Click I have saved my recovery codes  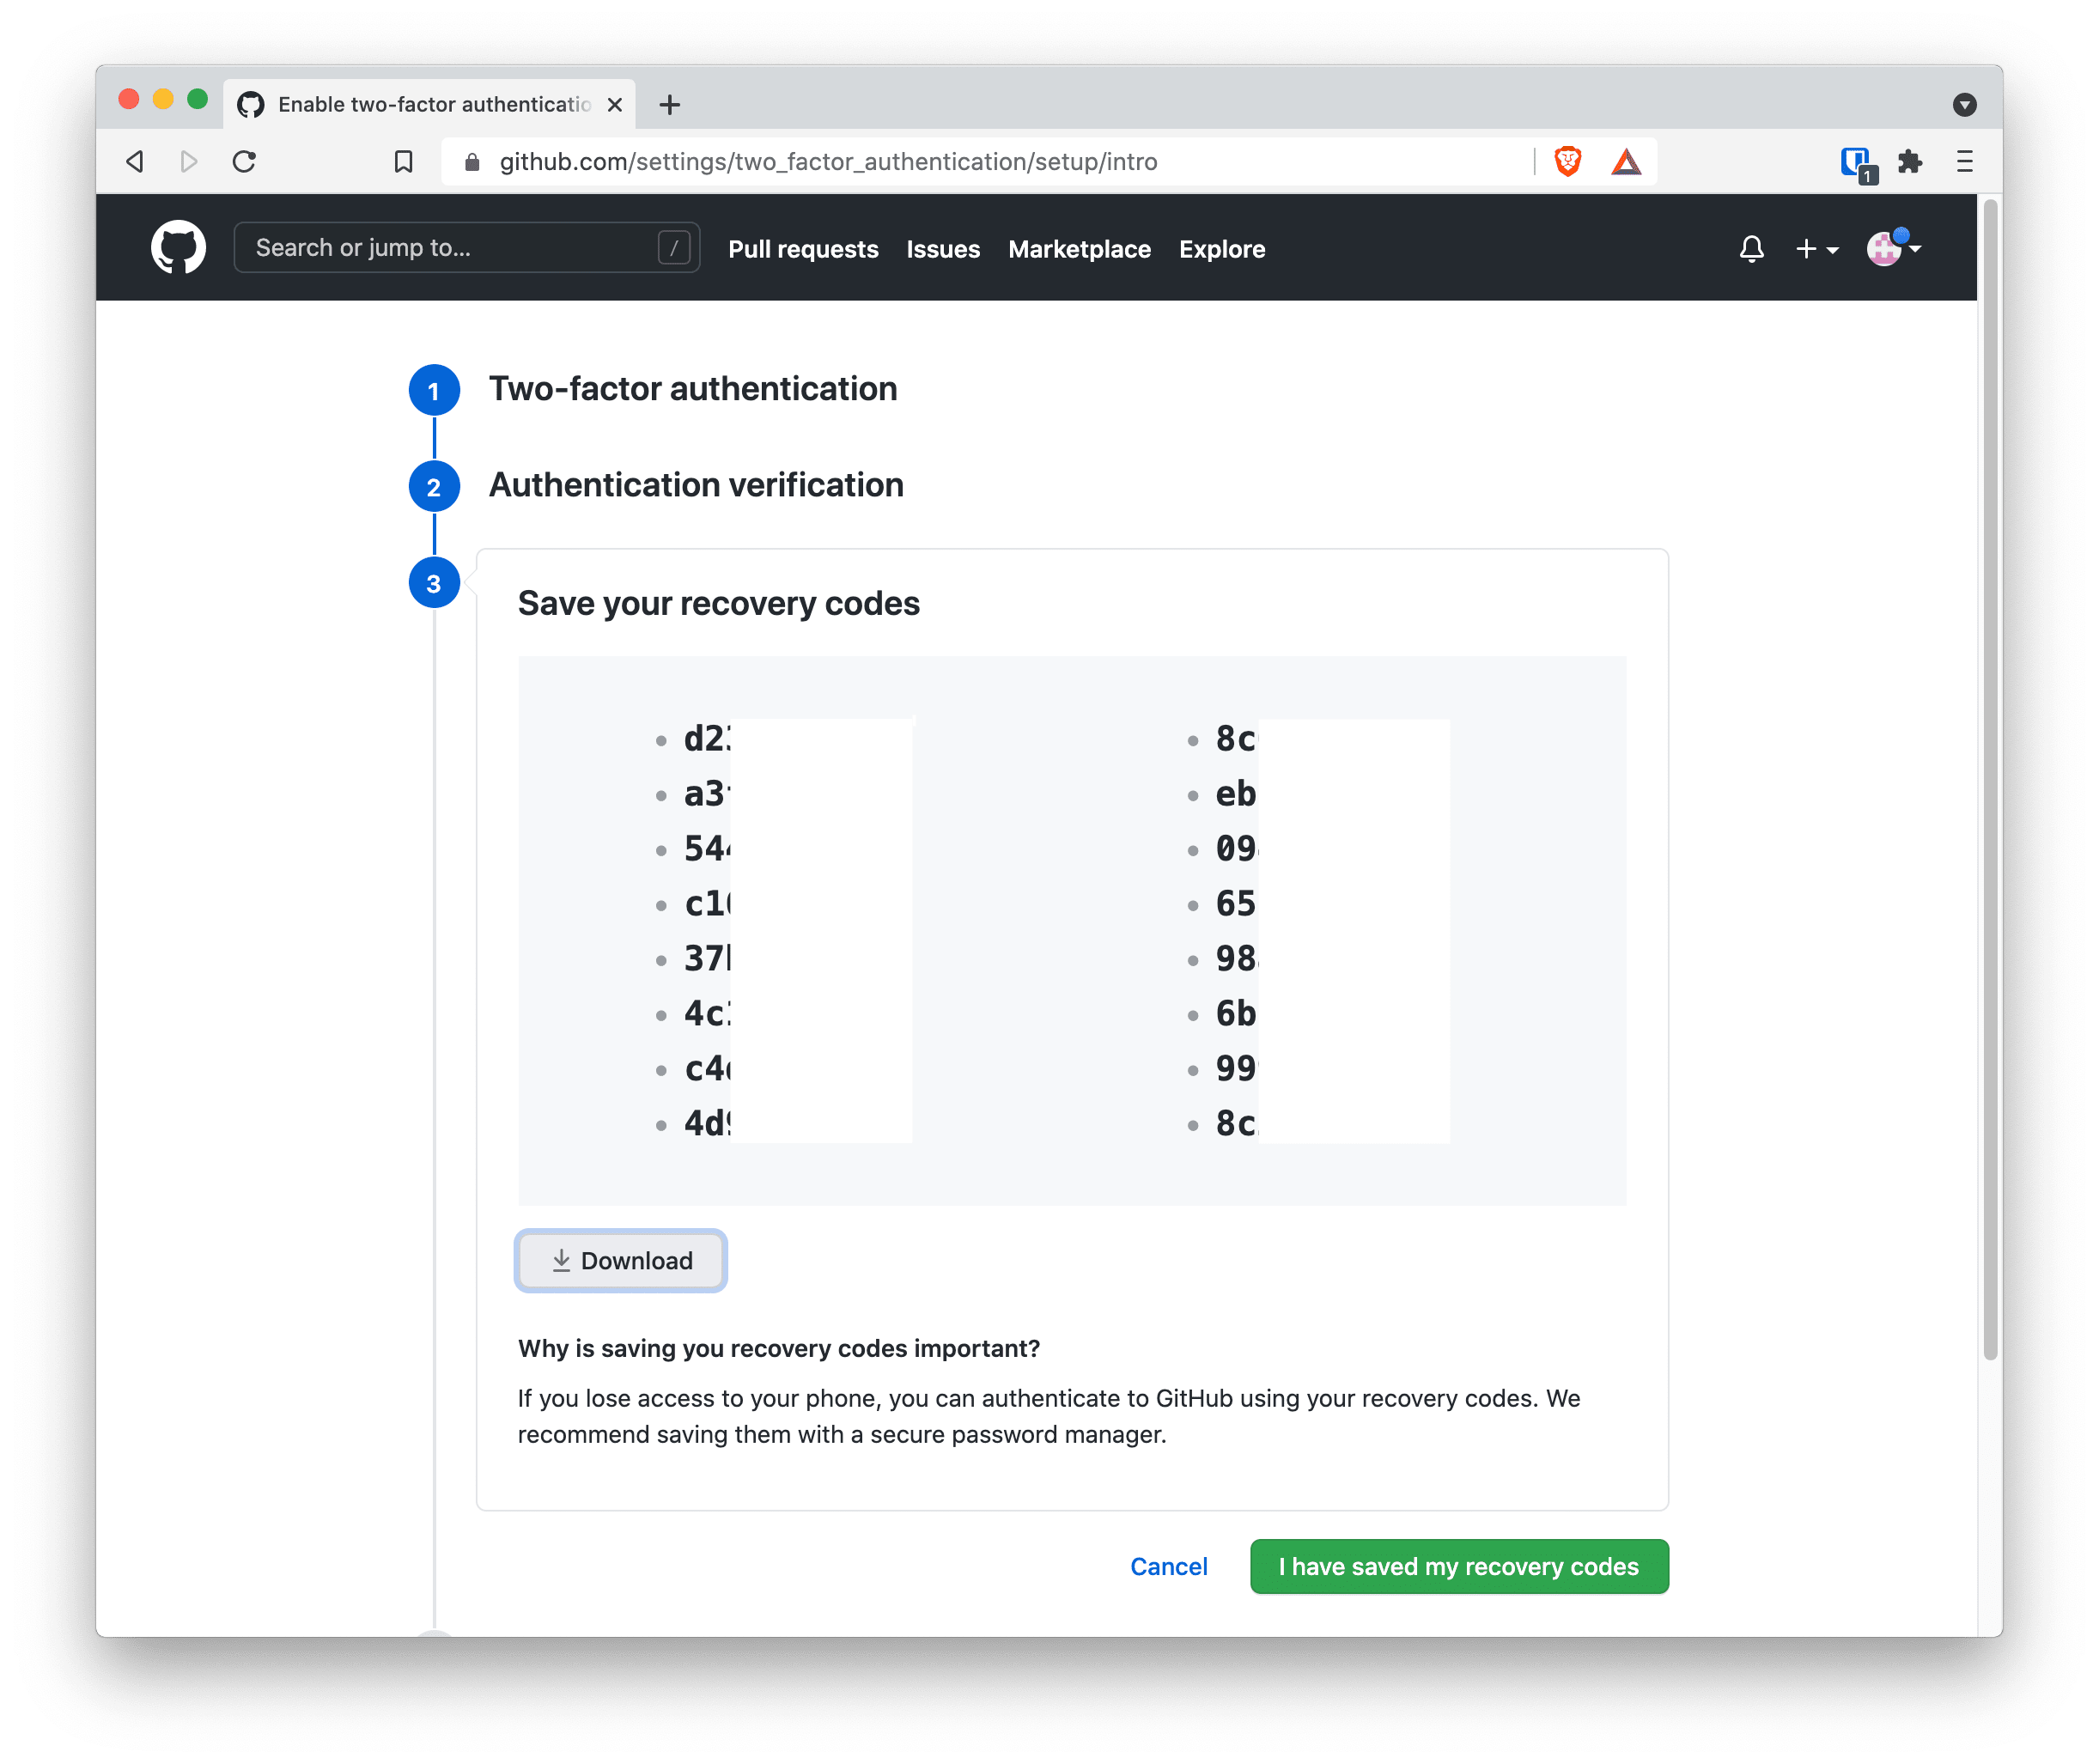1458,1565
